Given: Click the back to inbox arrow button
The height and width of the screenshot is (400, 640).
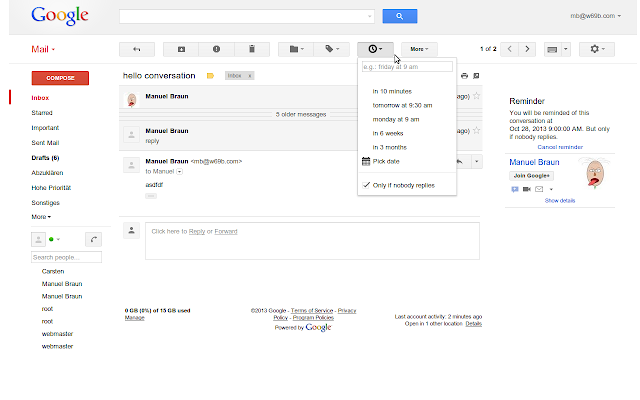Looking at the screenshot, I should (137, 49).
